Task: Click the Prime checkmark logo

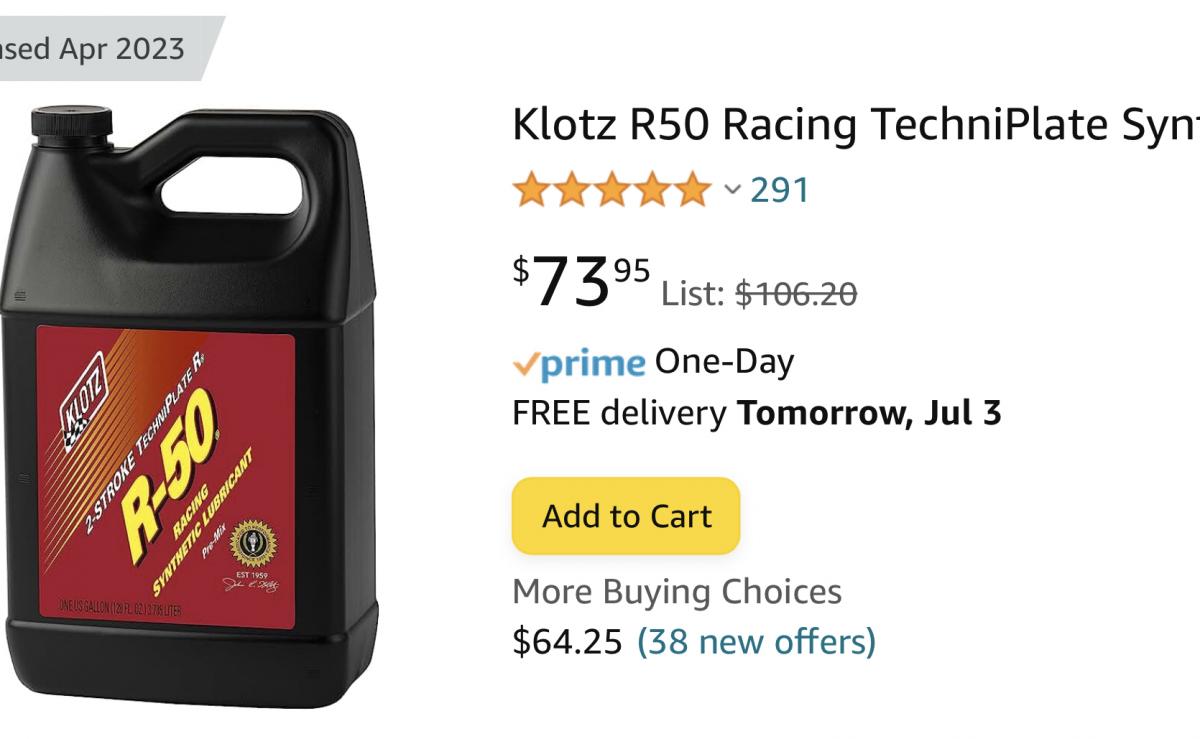Action: point(579,363)
